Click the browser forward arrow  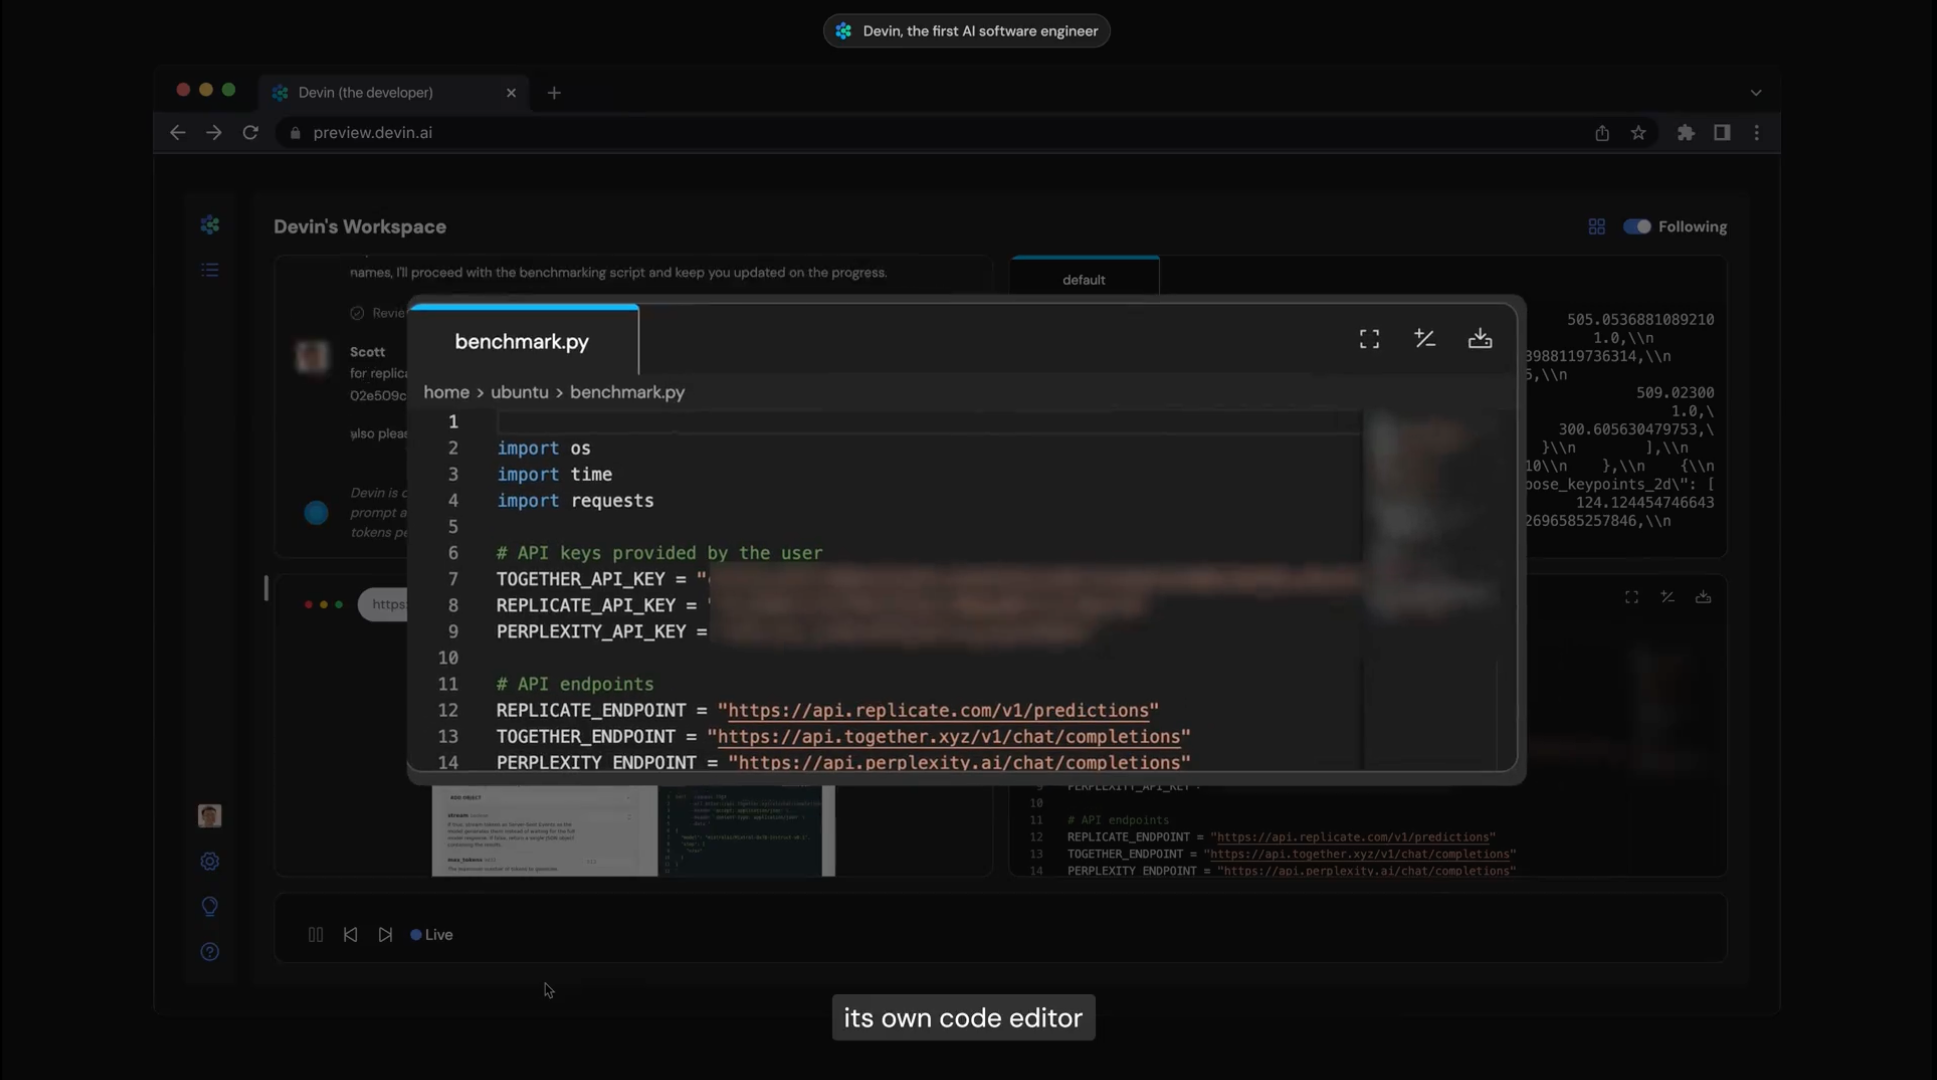point(214,132)
